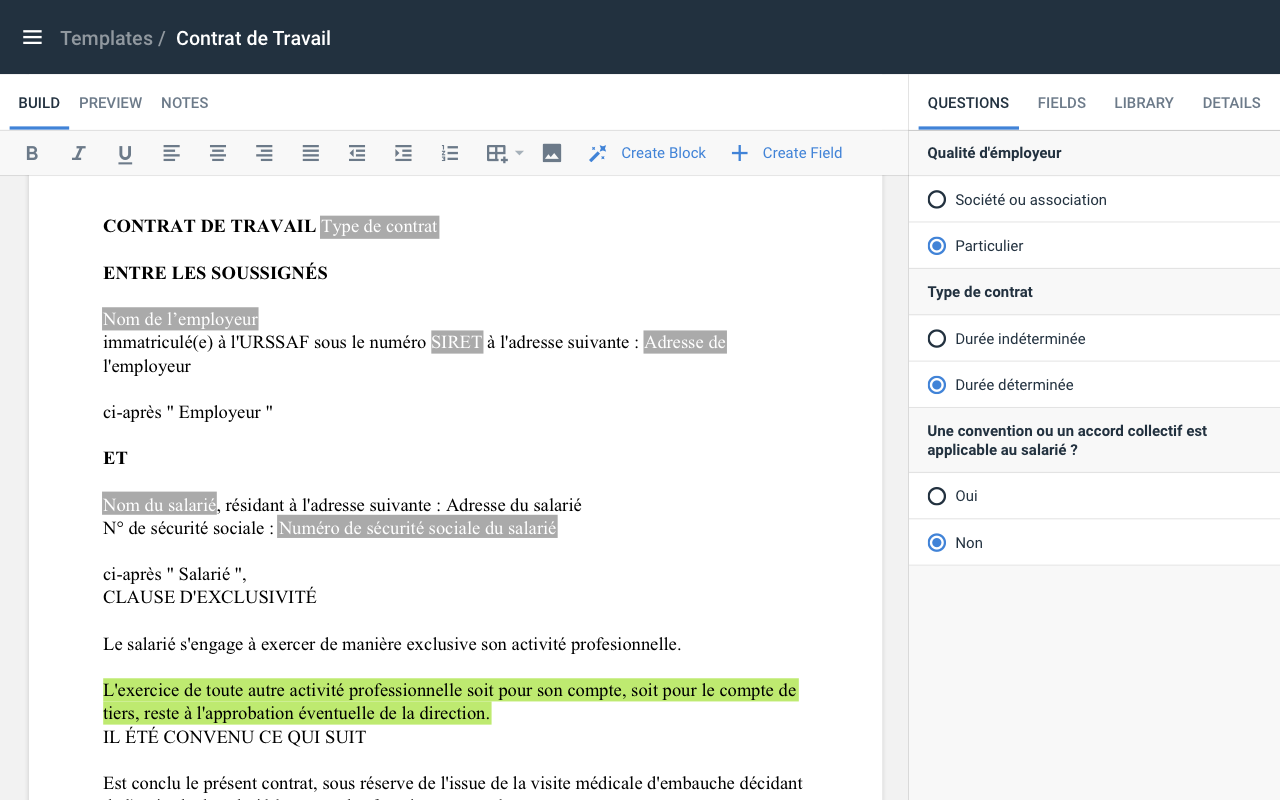Justify the text
Image resolution: width=1280 pixels, height=800 pixels.
click(x=311, y=153)
